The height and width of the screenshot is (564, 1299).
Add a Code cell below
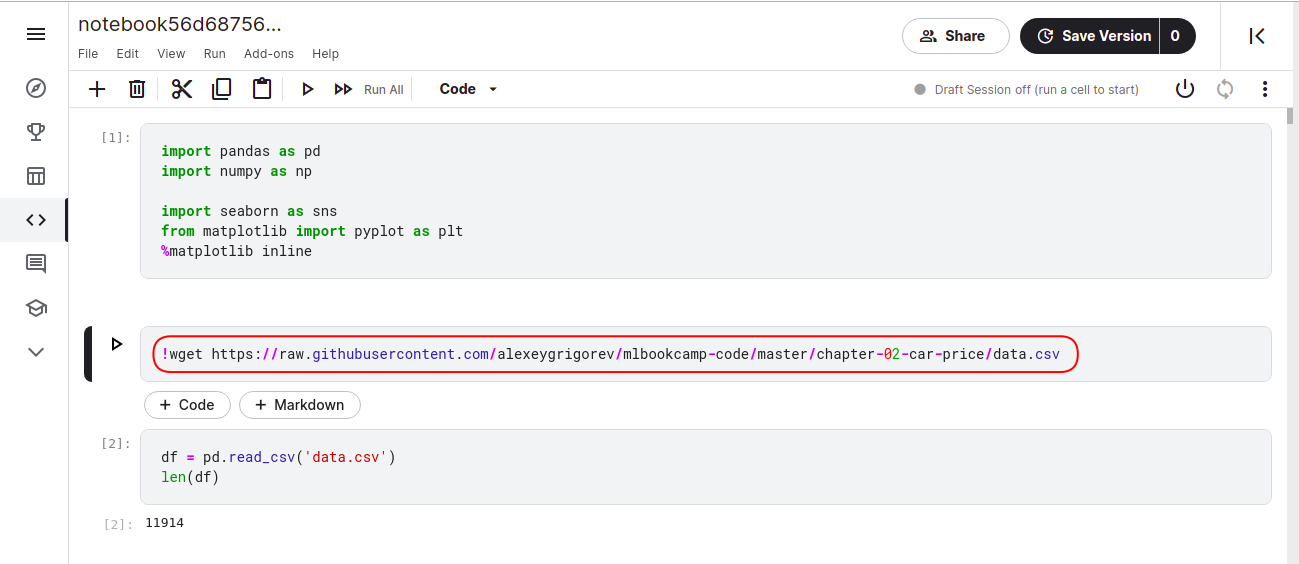tap(187, 405)
